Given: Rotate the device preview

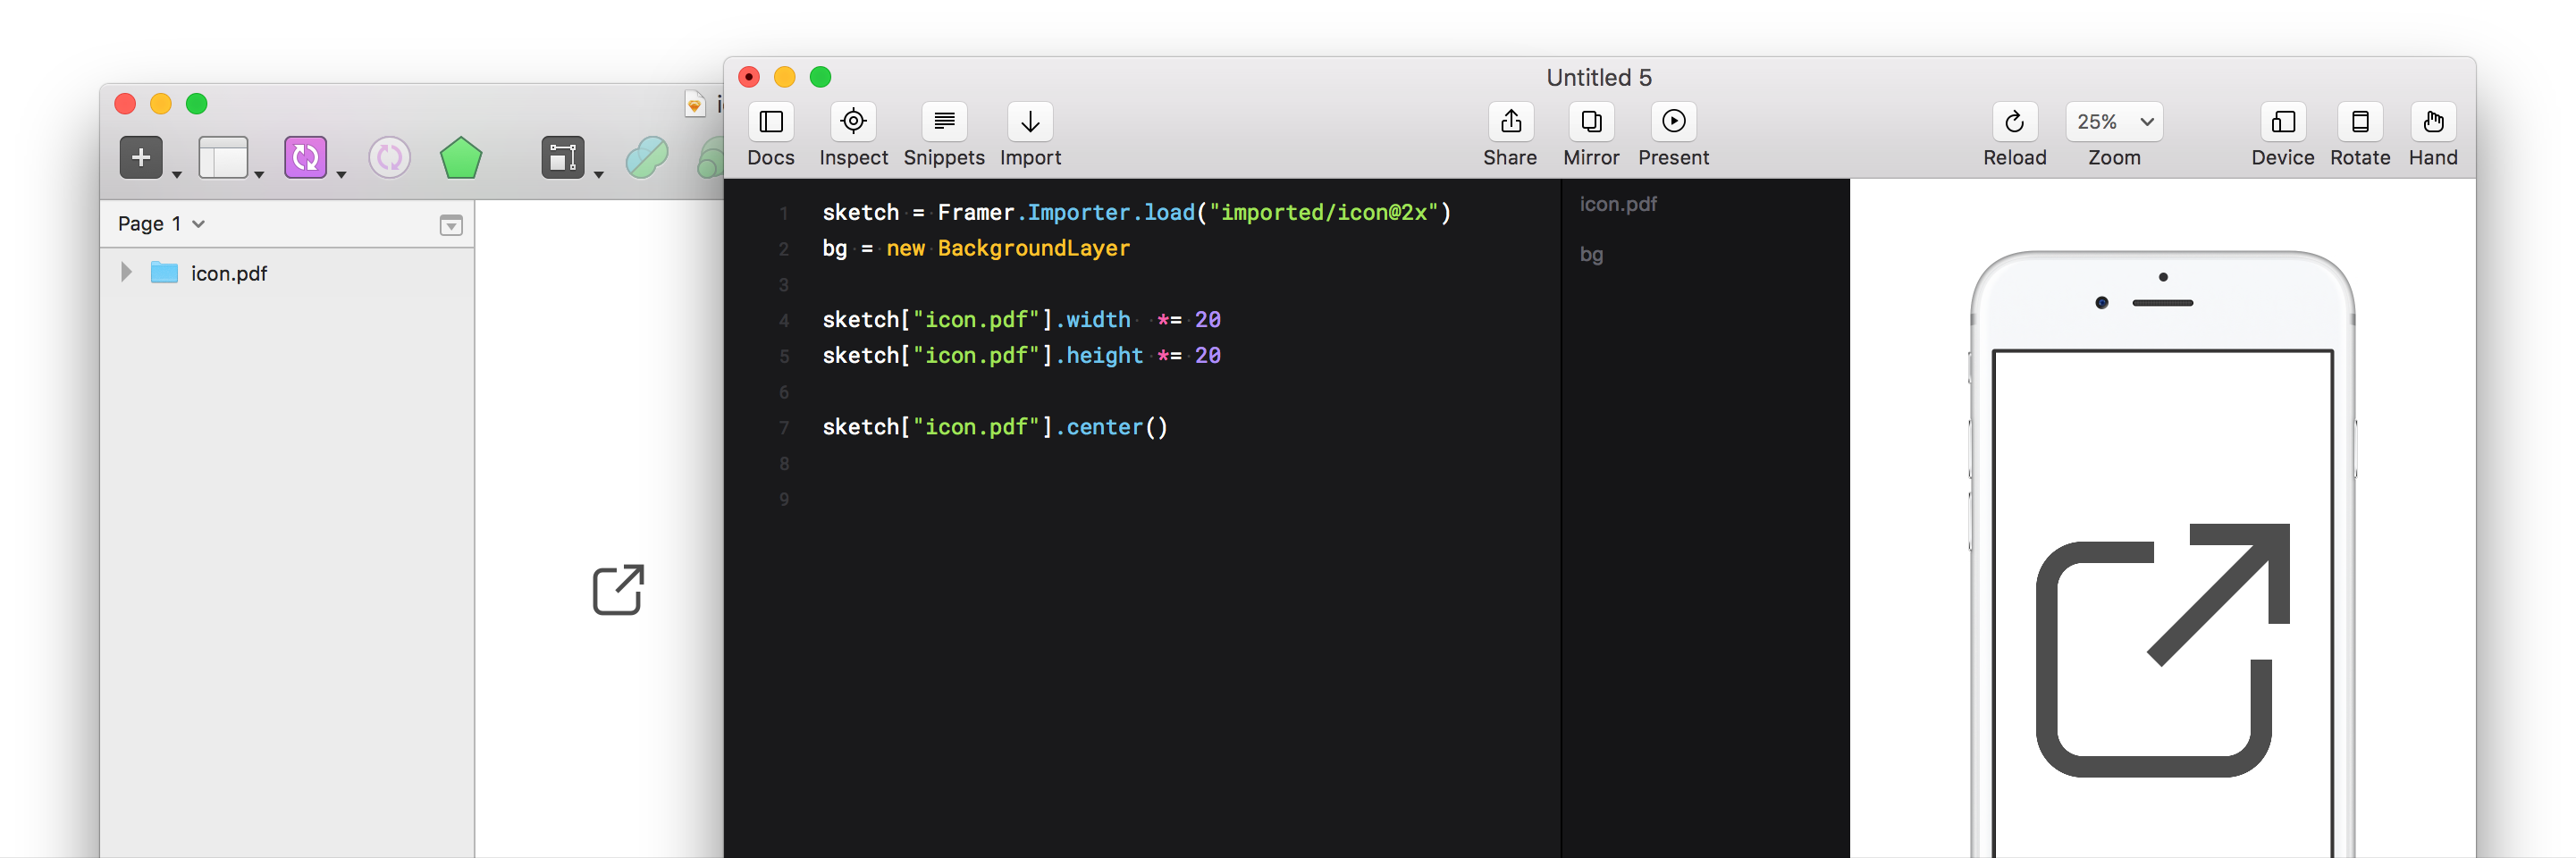Looking at the screenshot, I should point(2360,122).
